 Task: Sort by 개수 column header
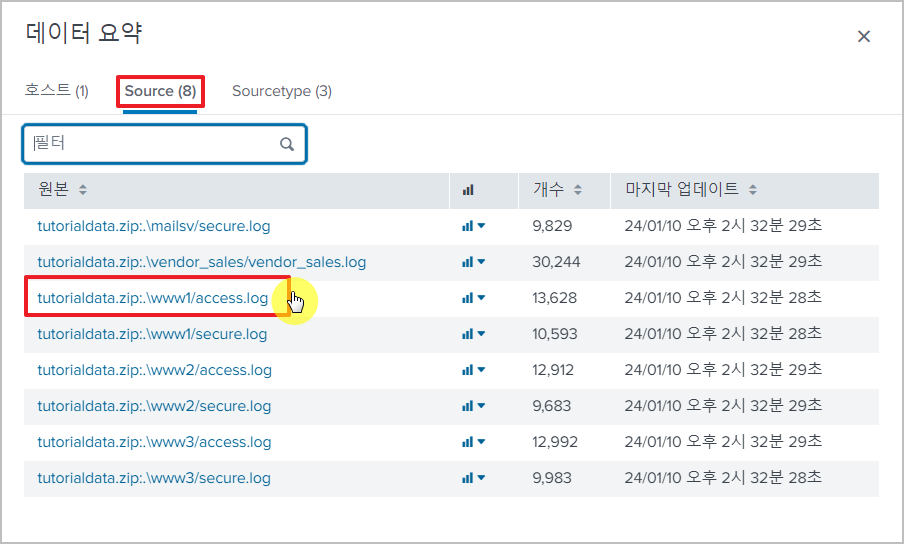557,189
